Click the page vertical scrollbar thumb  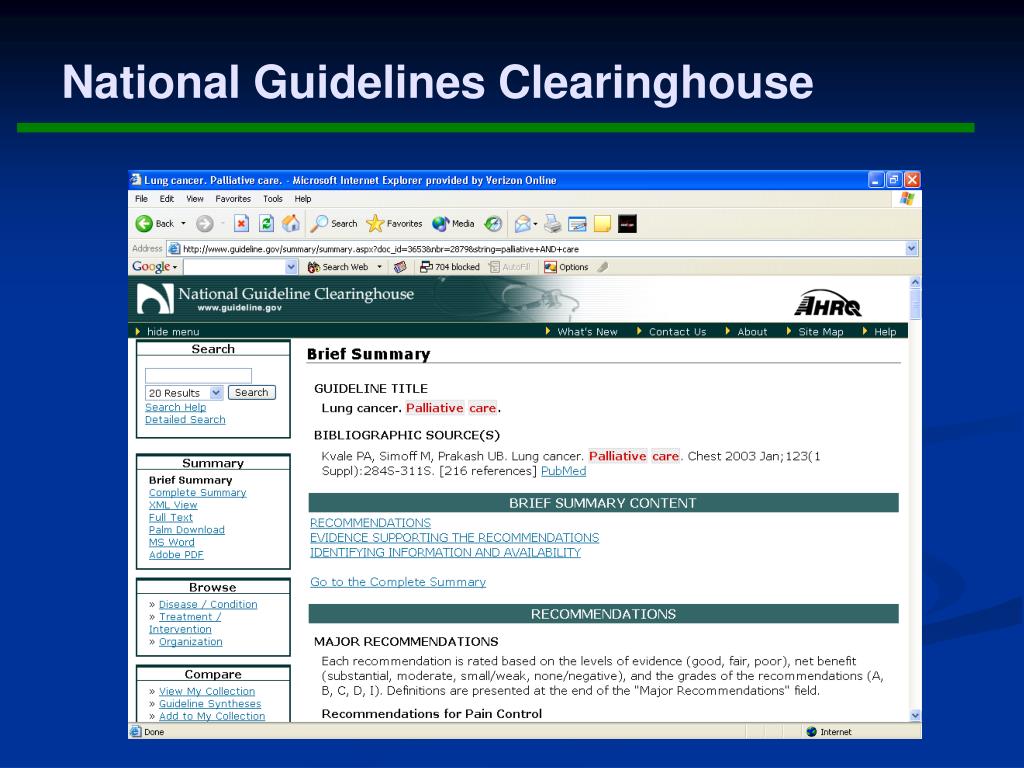[915, 304]
